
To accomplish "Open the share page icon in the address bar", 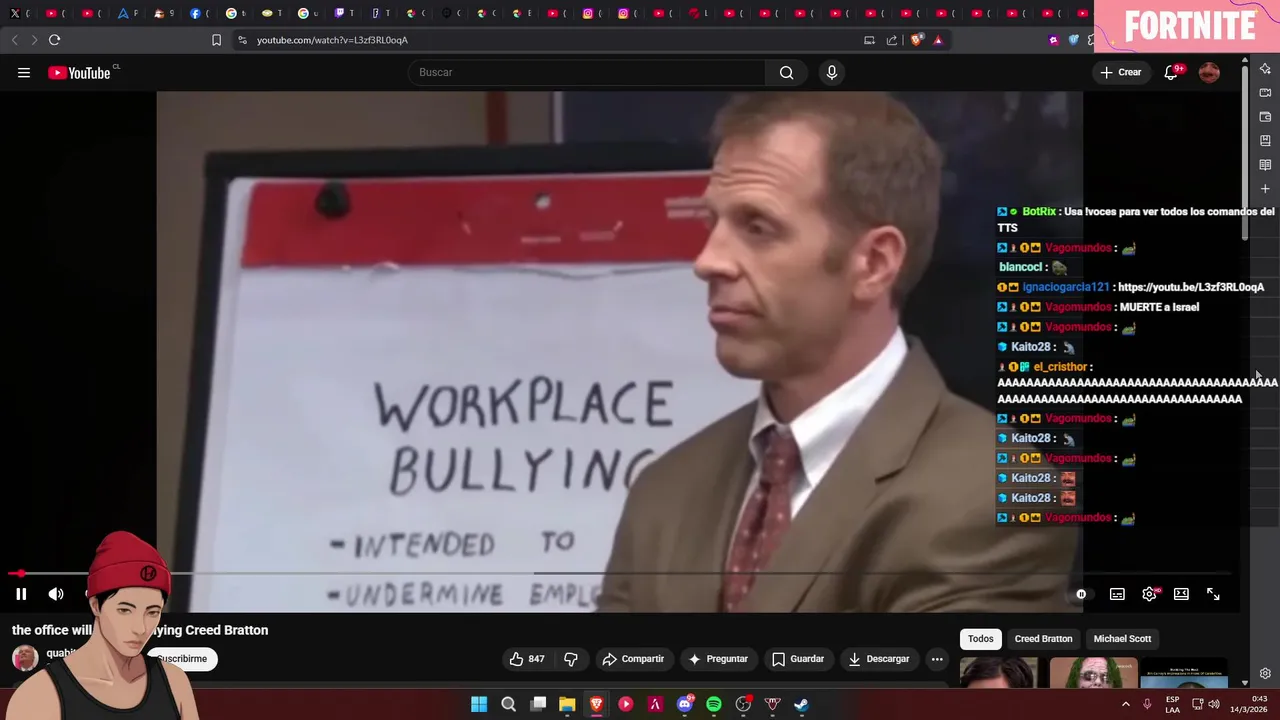I will (892, 40).
